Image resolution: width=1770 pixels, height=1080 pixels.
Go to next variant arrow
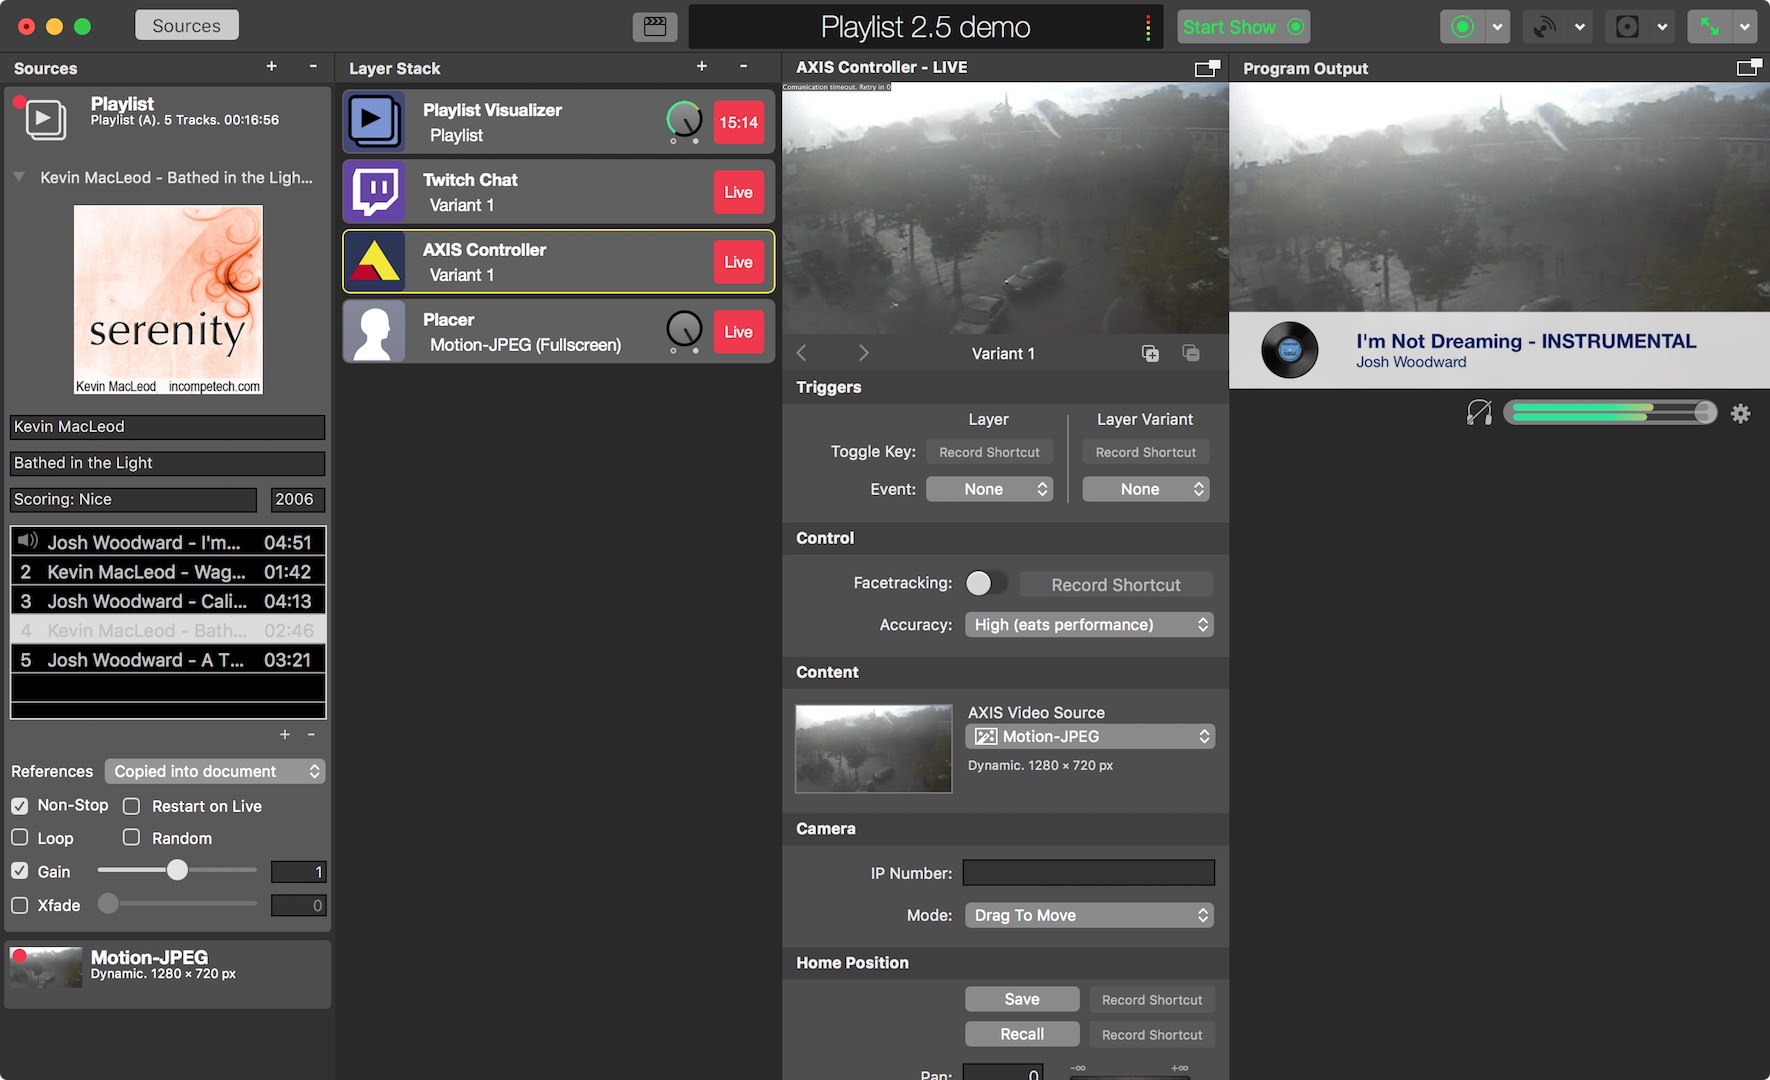pos(864,353)
